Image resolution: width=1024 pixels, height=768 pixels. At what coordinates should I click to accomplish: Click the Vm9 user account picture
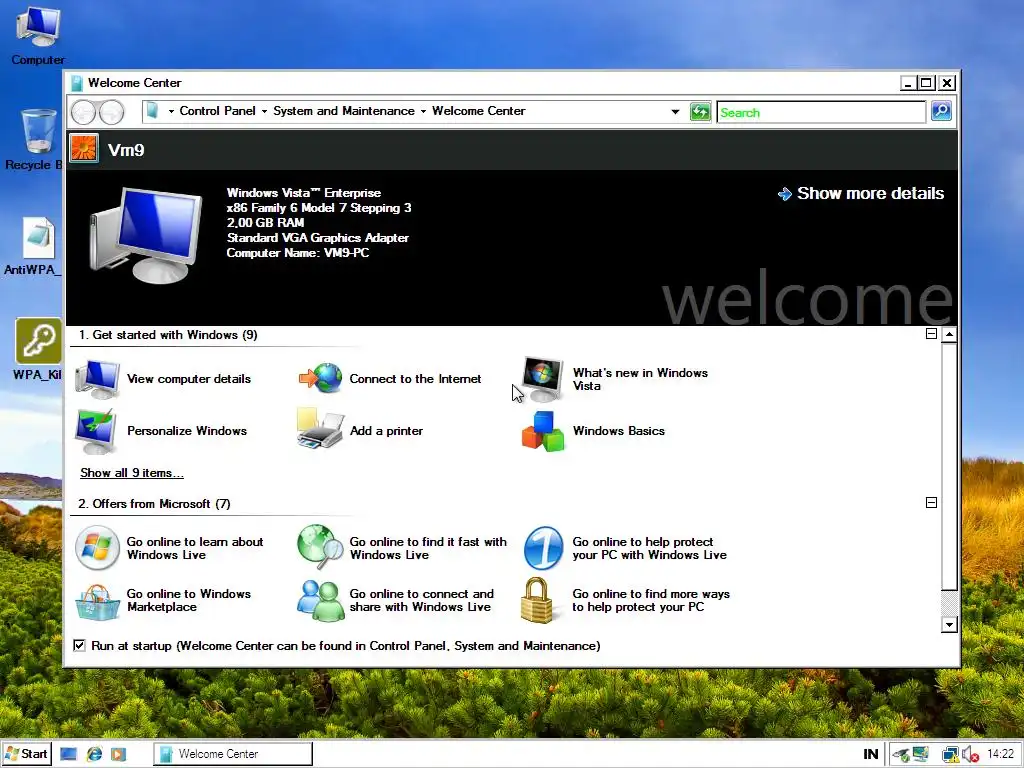coord(84,148)
